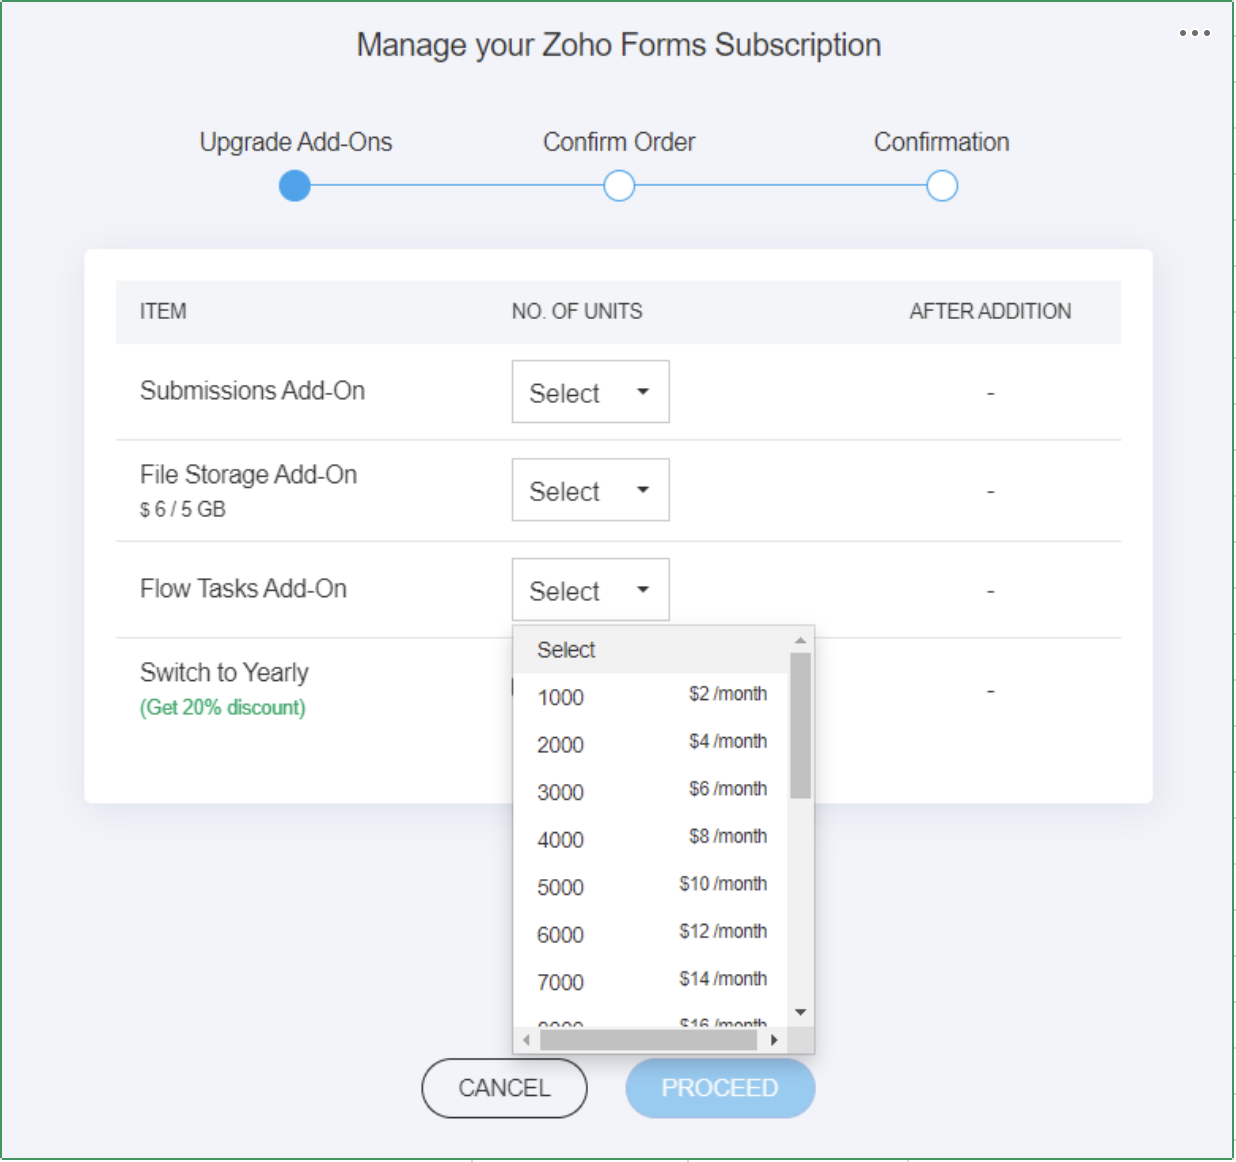Click the '$ 6 / 5 GB' price text
This screenshot has width=1236, height=1162.
click(x=183, y=509)
